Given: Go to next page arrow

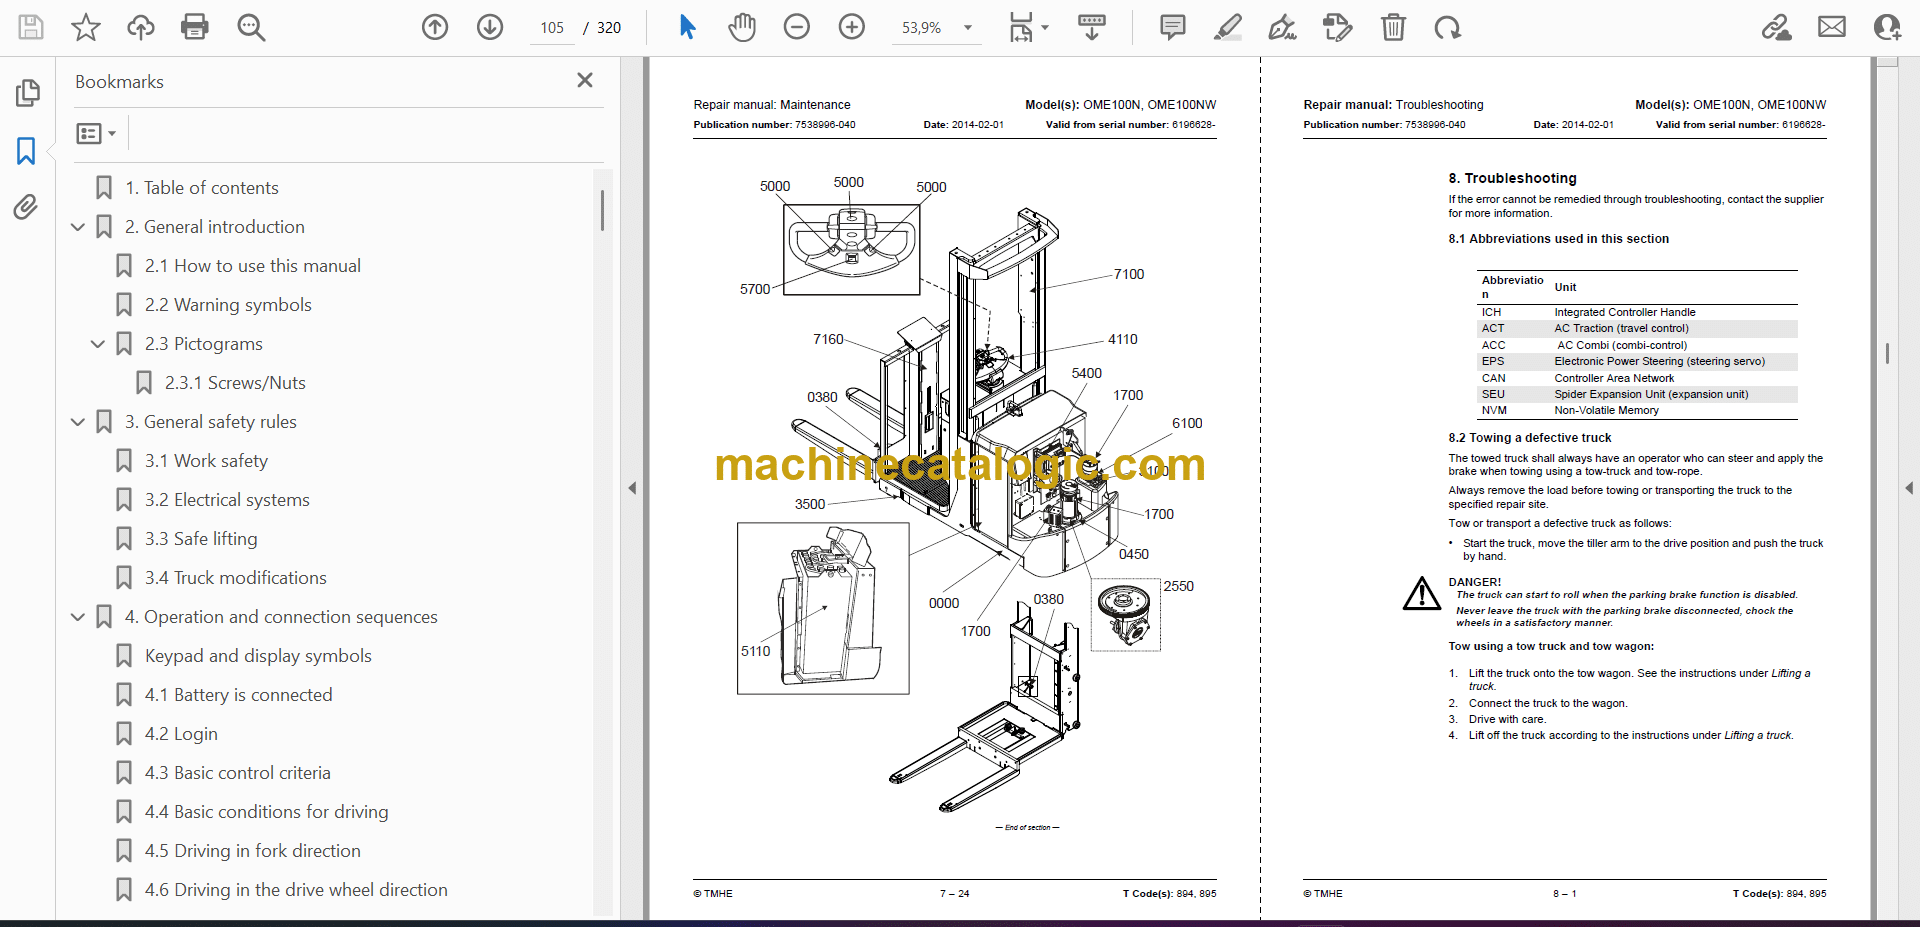Looking at the screenshot, I should (490, 27).
